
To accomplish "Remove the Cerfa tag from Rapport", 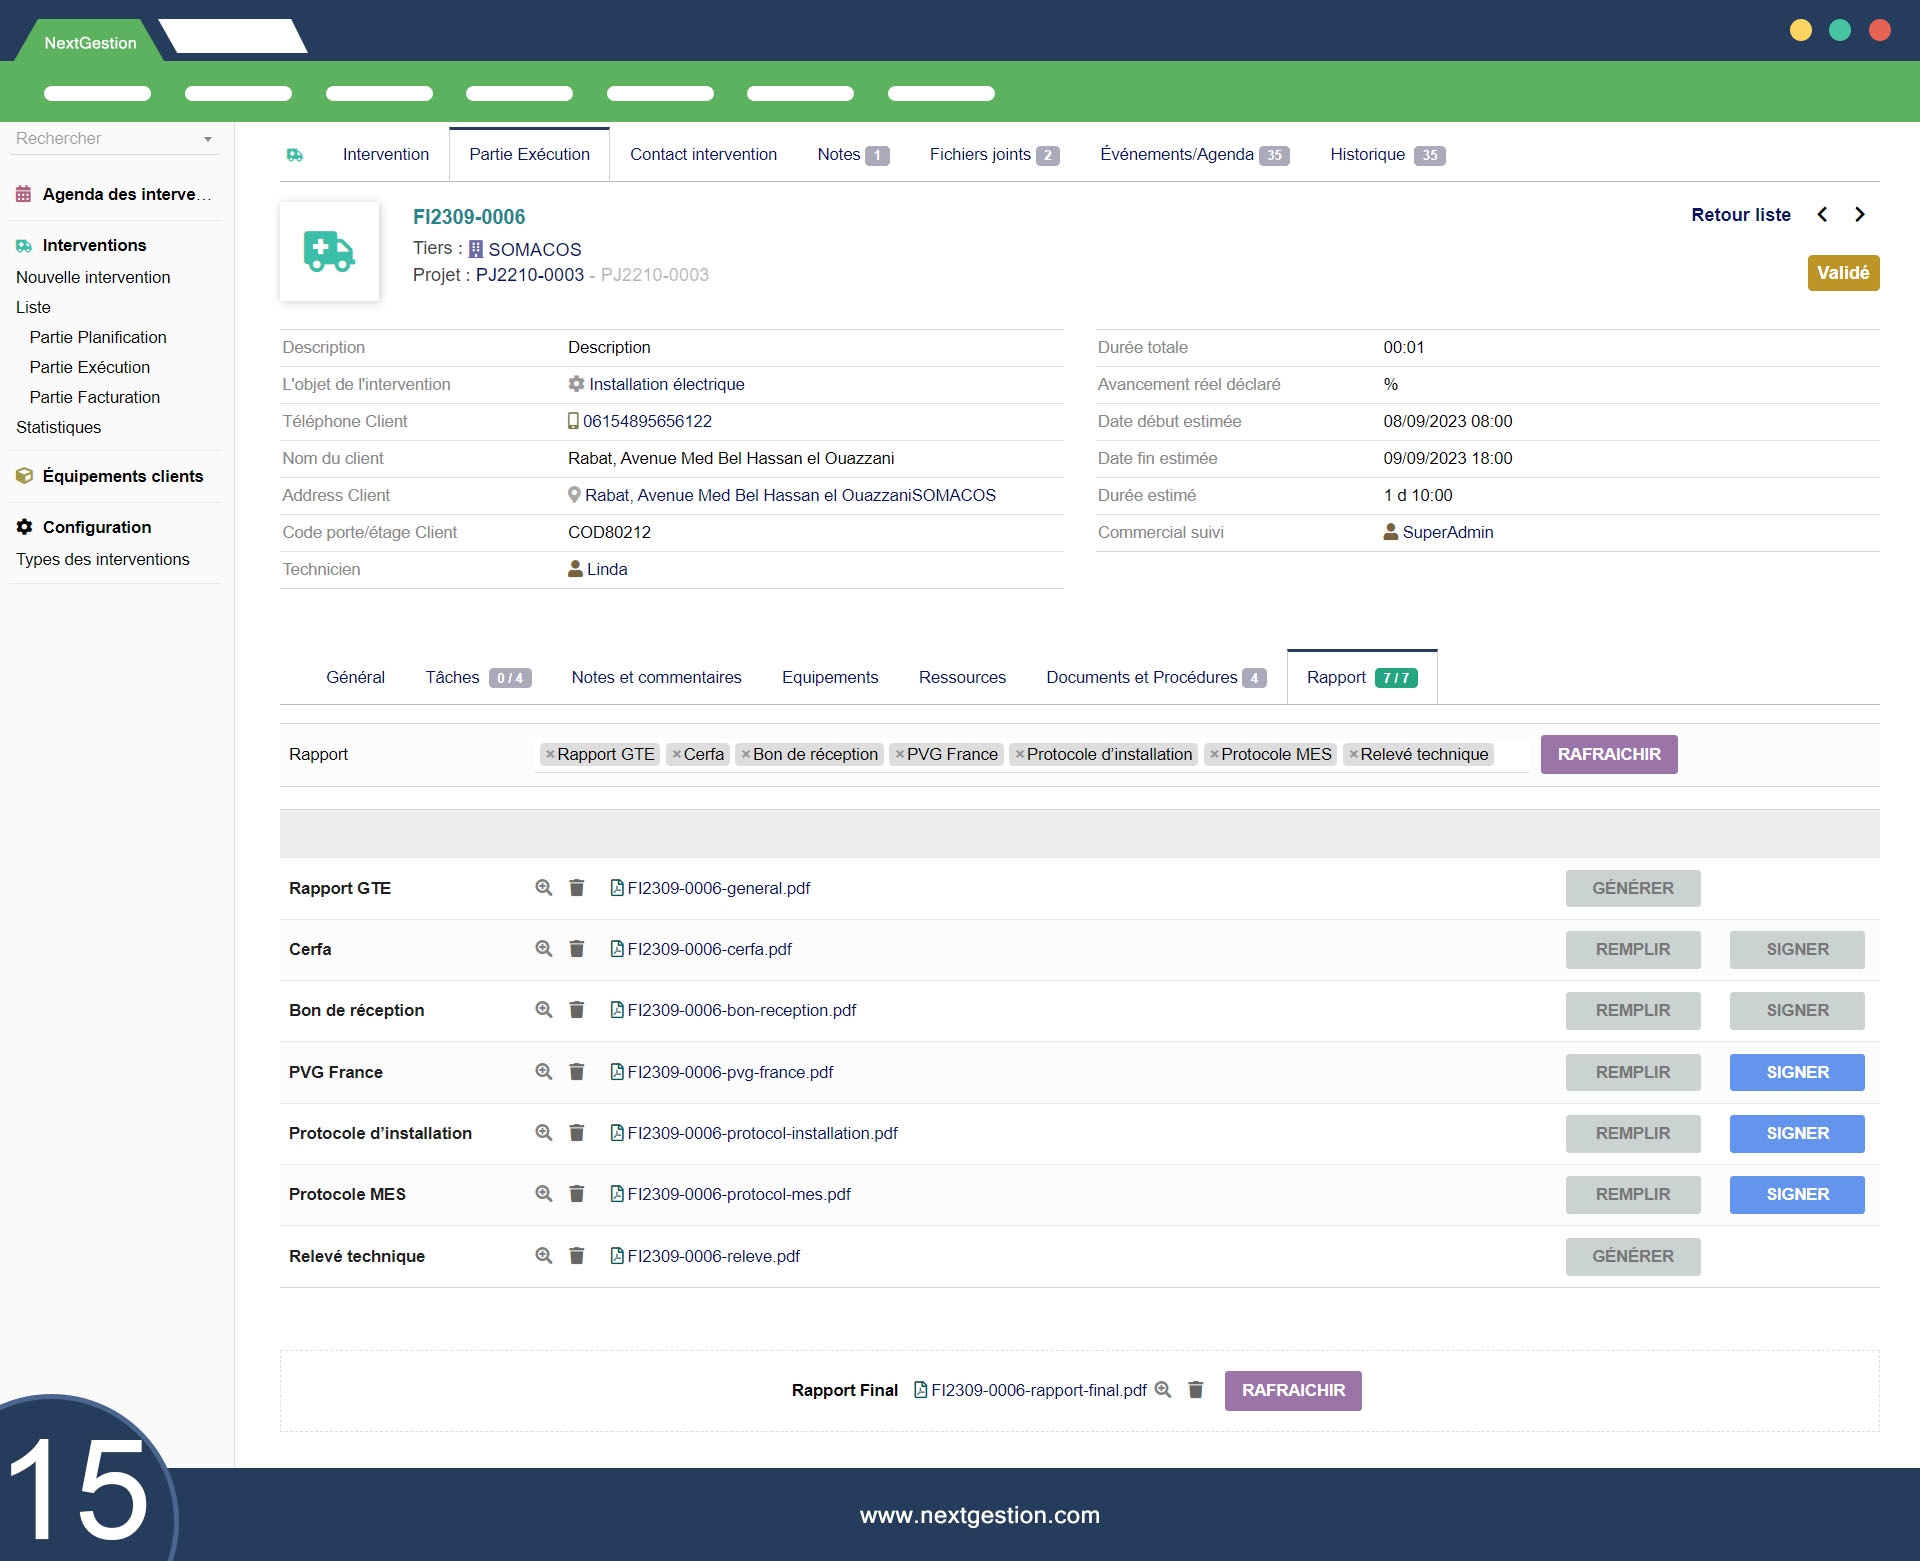I will (677, 755).
